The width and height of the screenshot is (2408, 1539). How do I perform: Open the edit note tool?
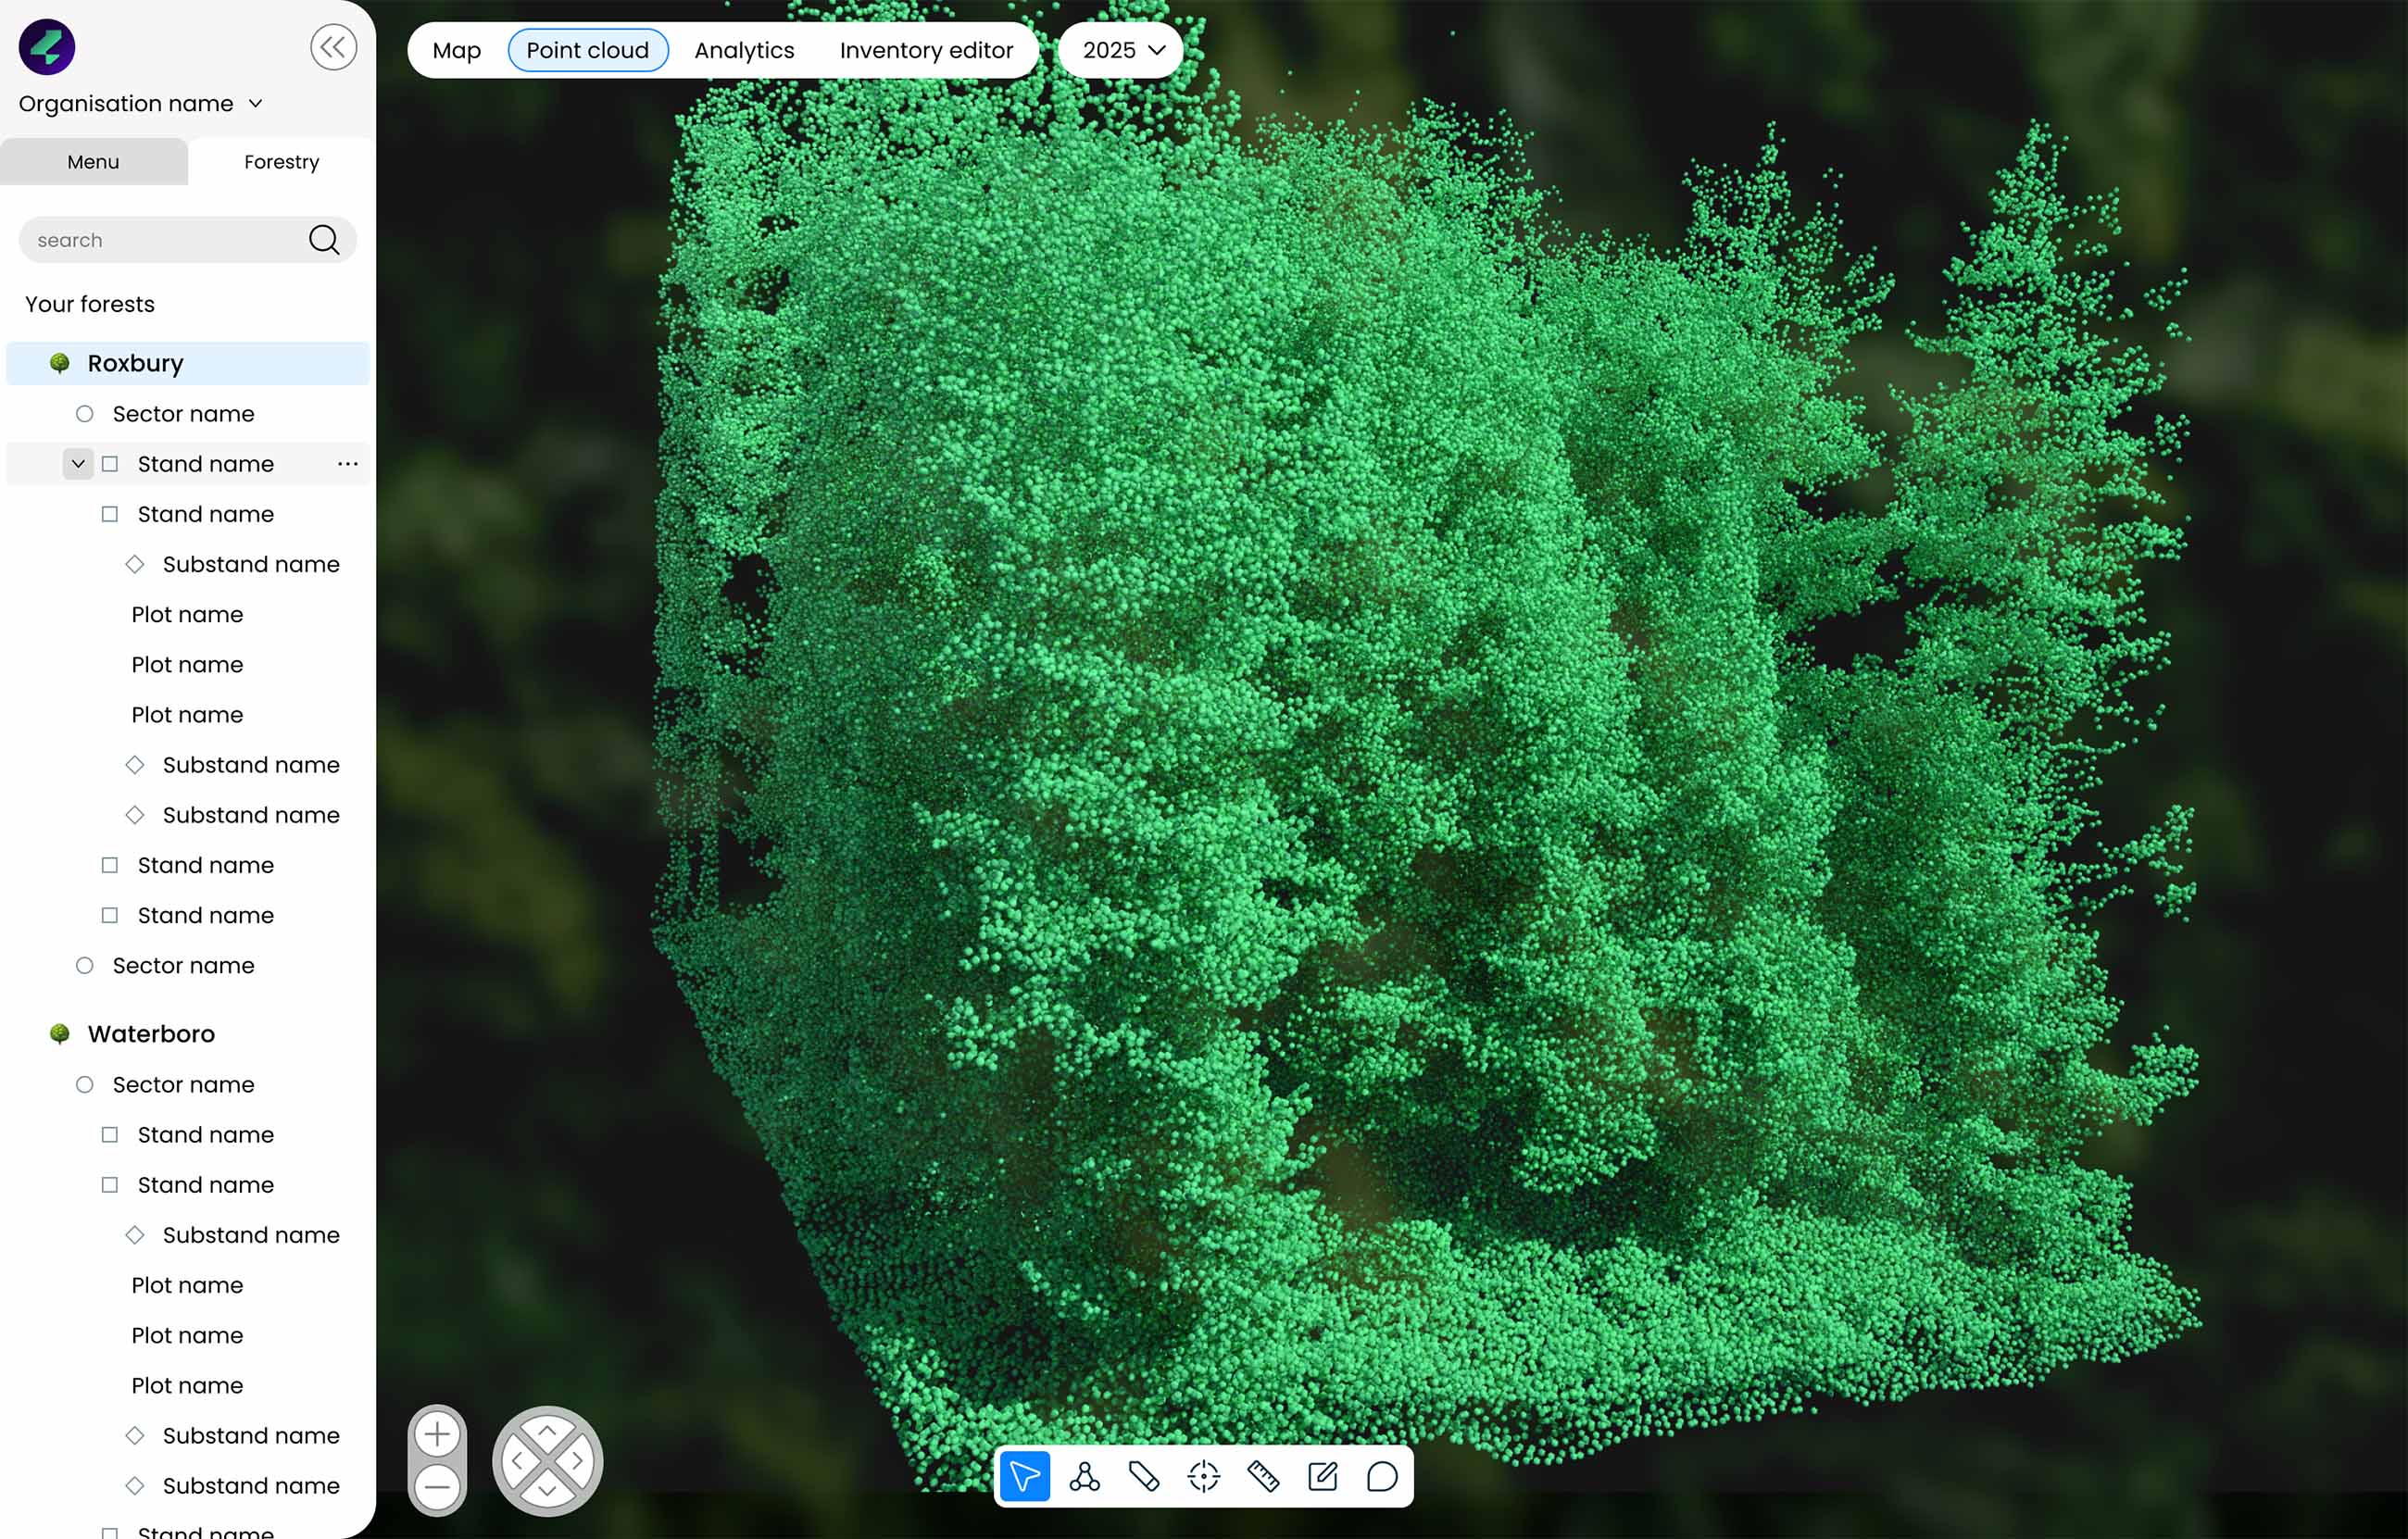tap(1322, 1476)
